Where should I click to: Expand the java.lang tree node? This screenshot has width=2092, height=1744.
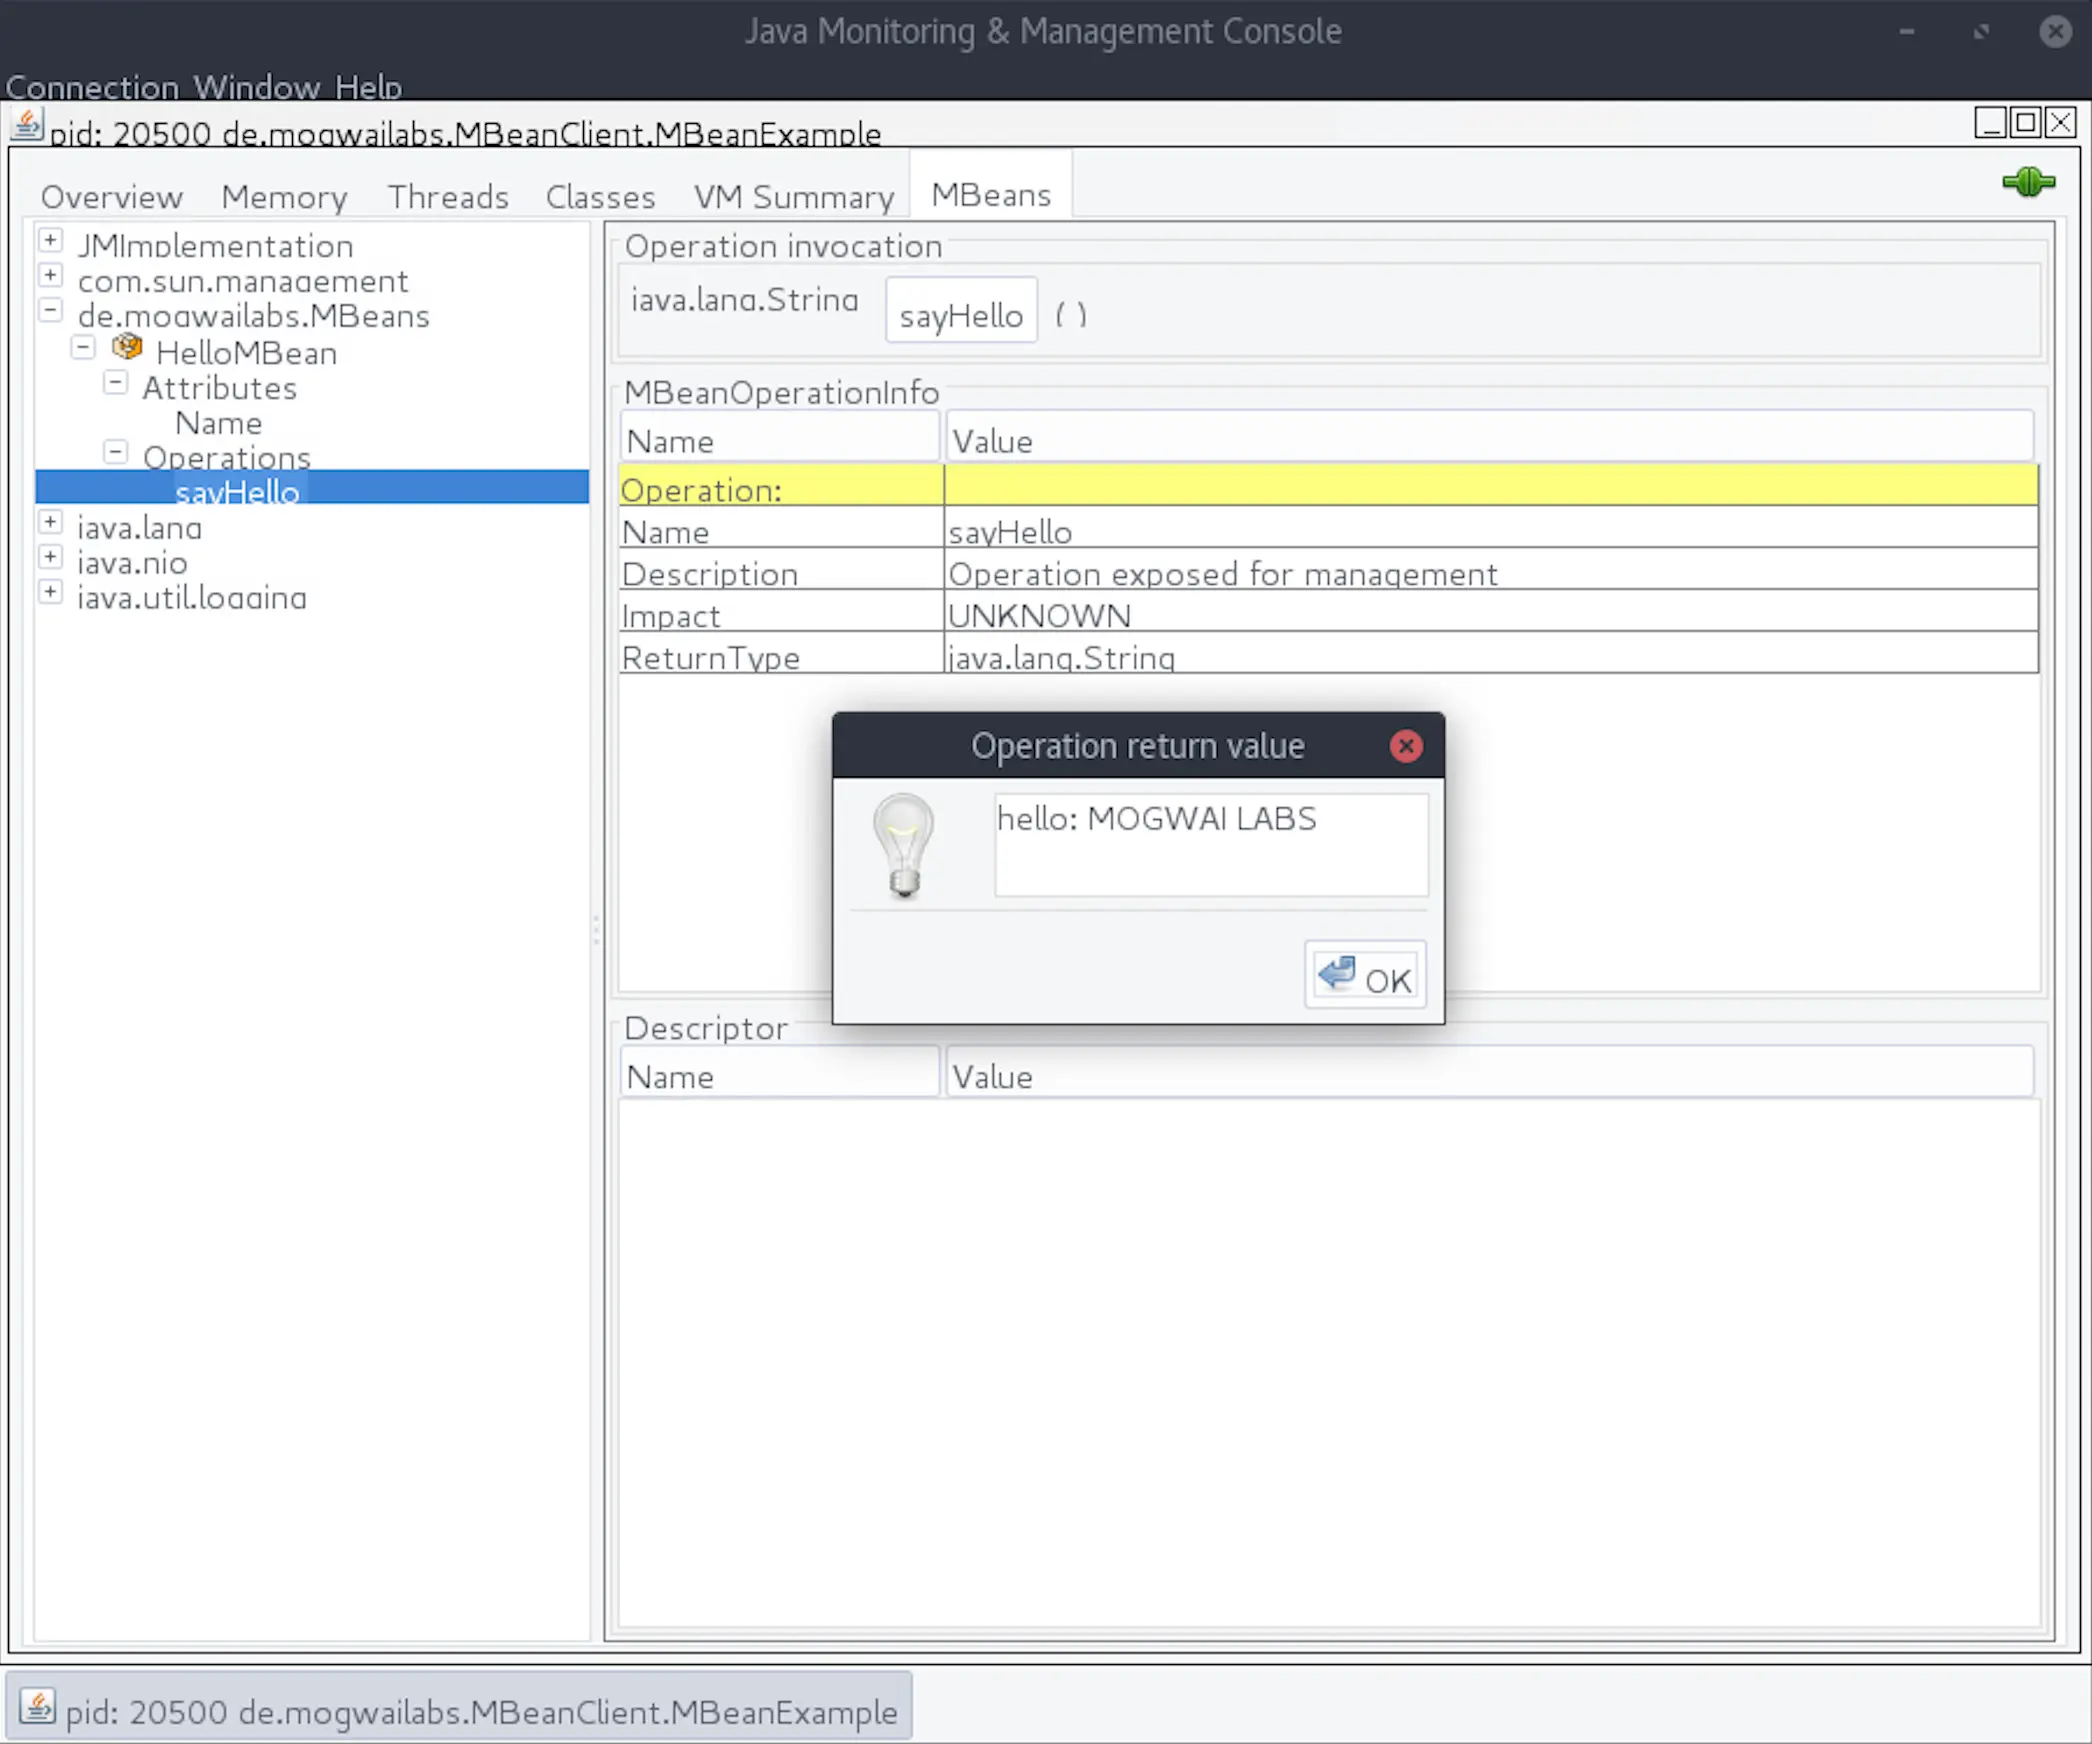coord(50,522)
